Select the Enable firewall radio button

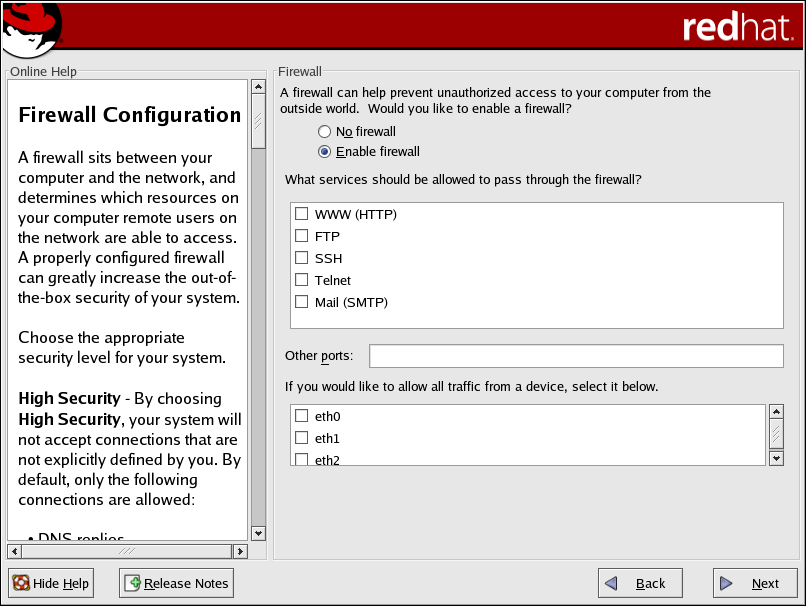324,152
